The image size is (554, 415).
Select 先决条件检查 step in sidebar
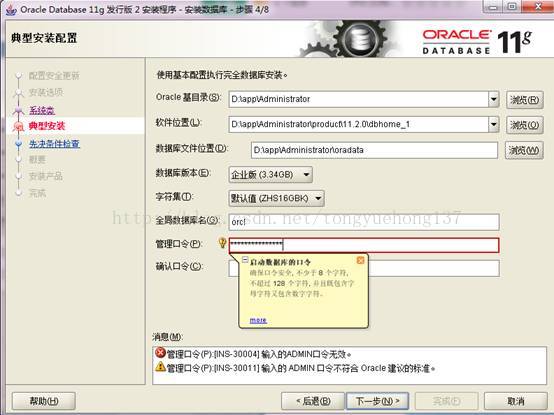(x=54, y=144)
